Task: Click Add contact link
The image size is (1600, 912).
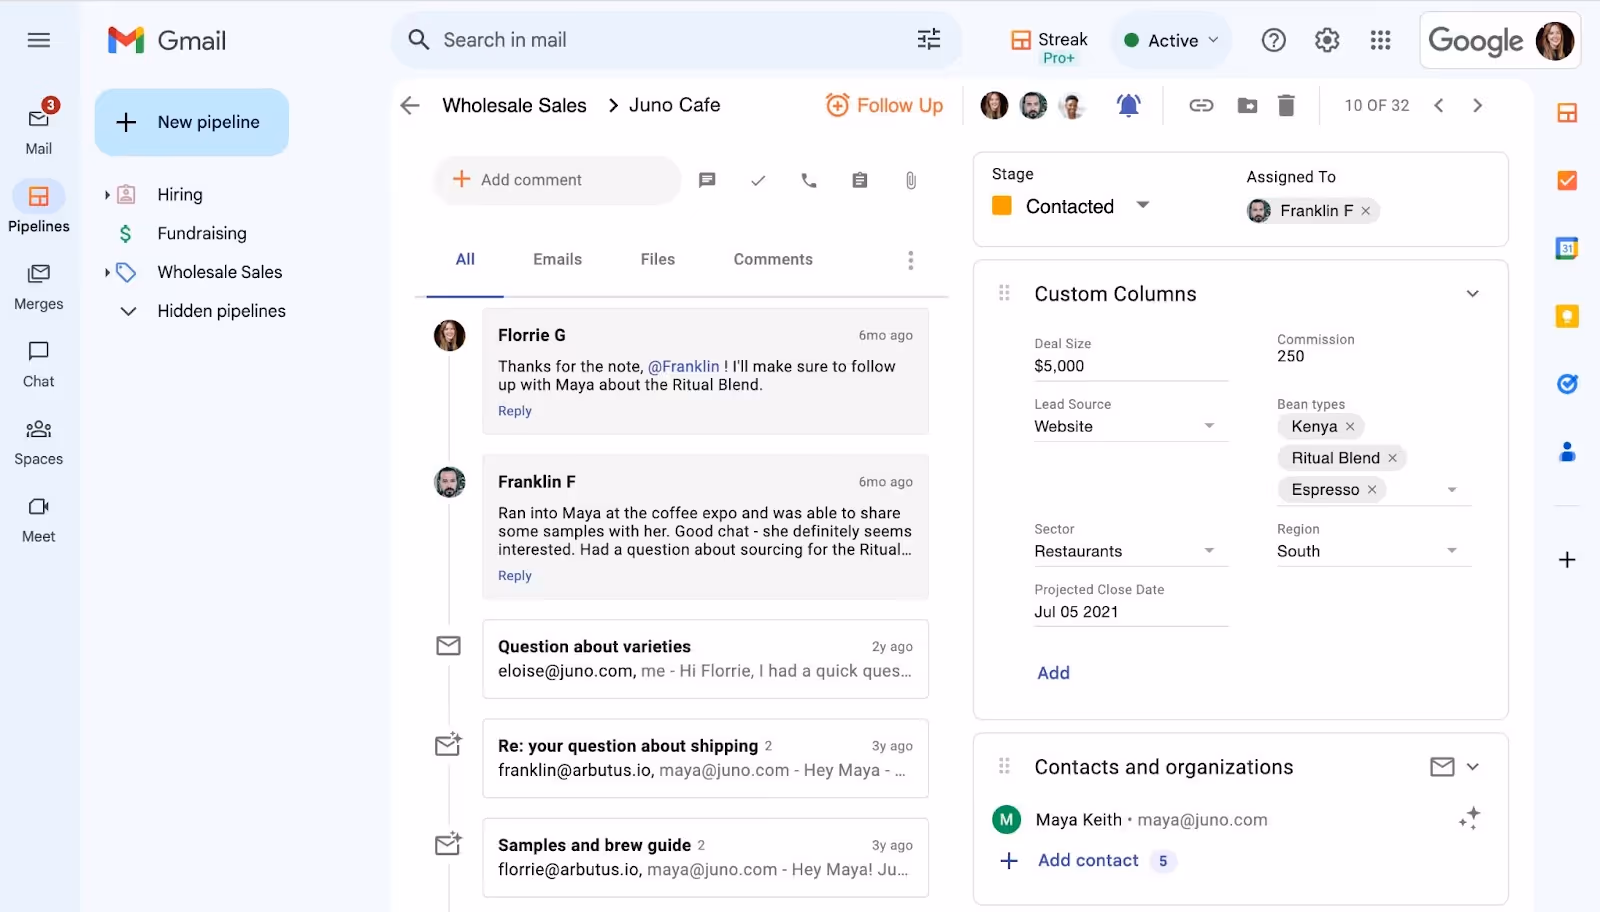Action: click(x=1088, y=860)
